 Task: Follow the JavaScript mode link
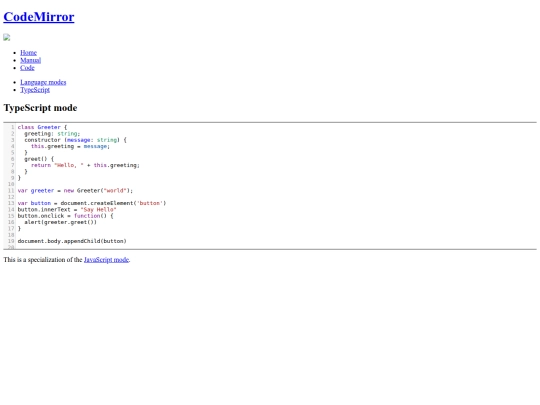(106, 260)
